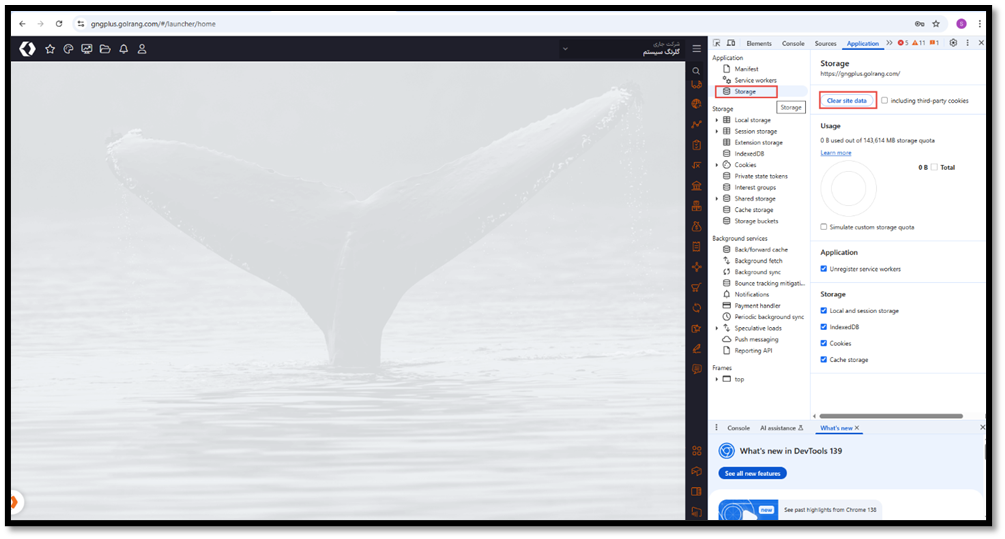Click the horizontal scrollbar in the Storage pane
1005x539 pixels.
890,416
